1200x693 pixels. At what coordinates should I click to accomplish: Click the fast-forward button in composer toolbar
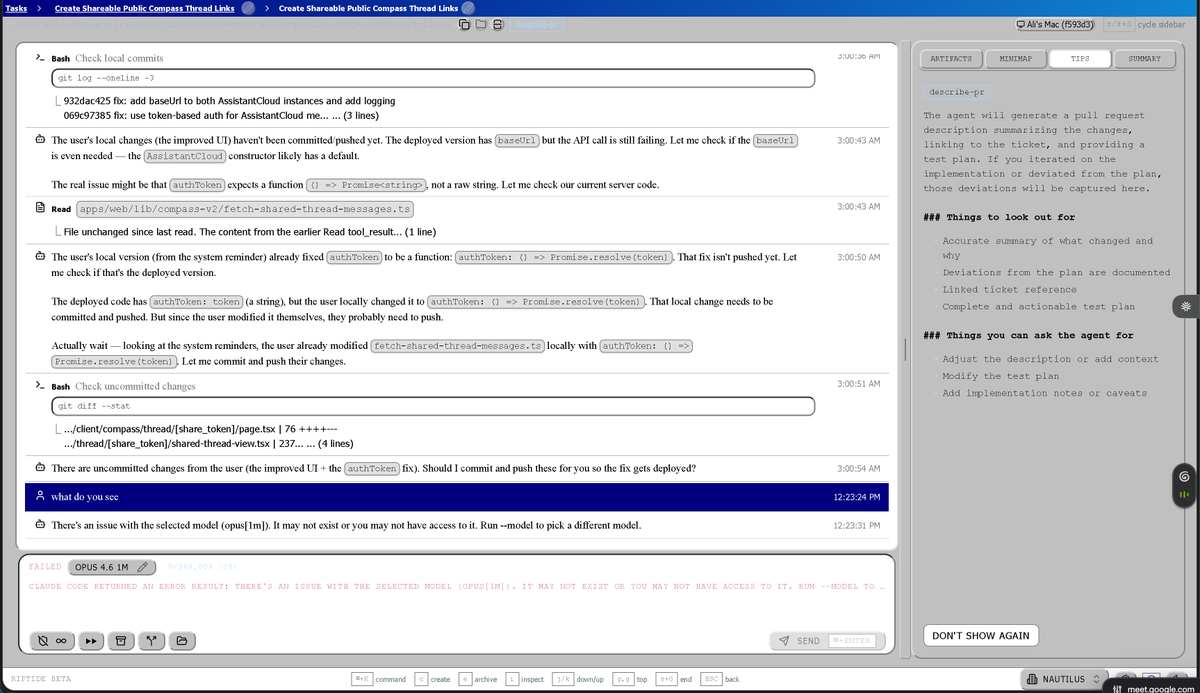coord(89,641)
